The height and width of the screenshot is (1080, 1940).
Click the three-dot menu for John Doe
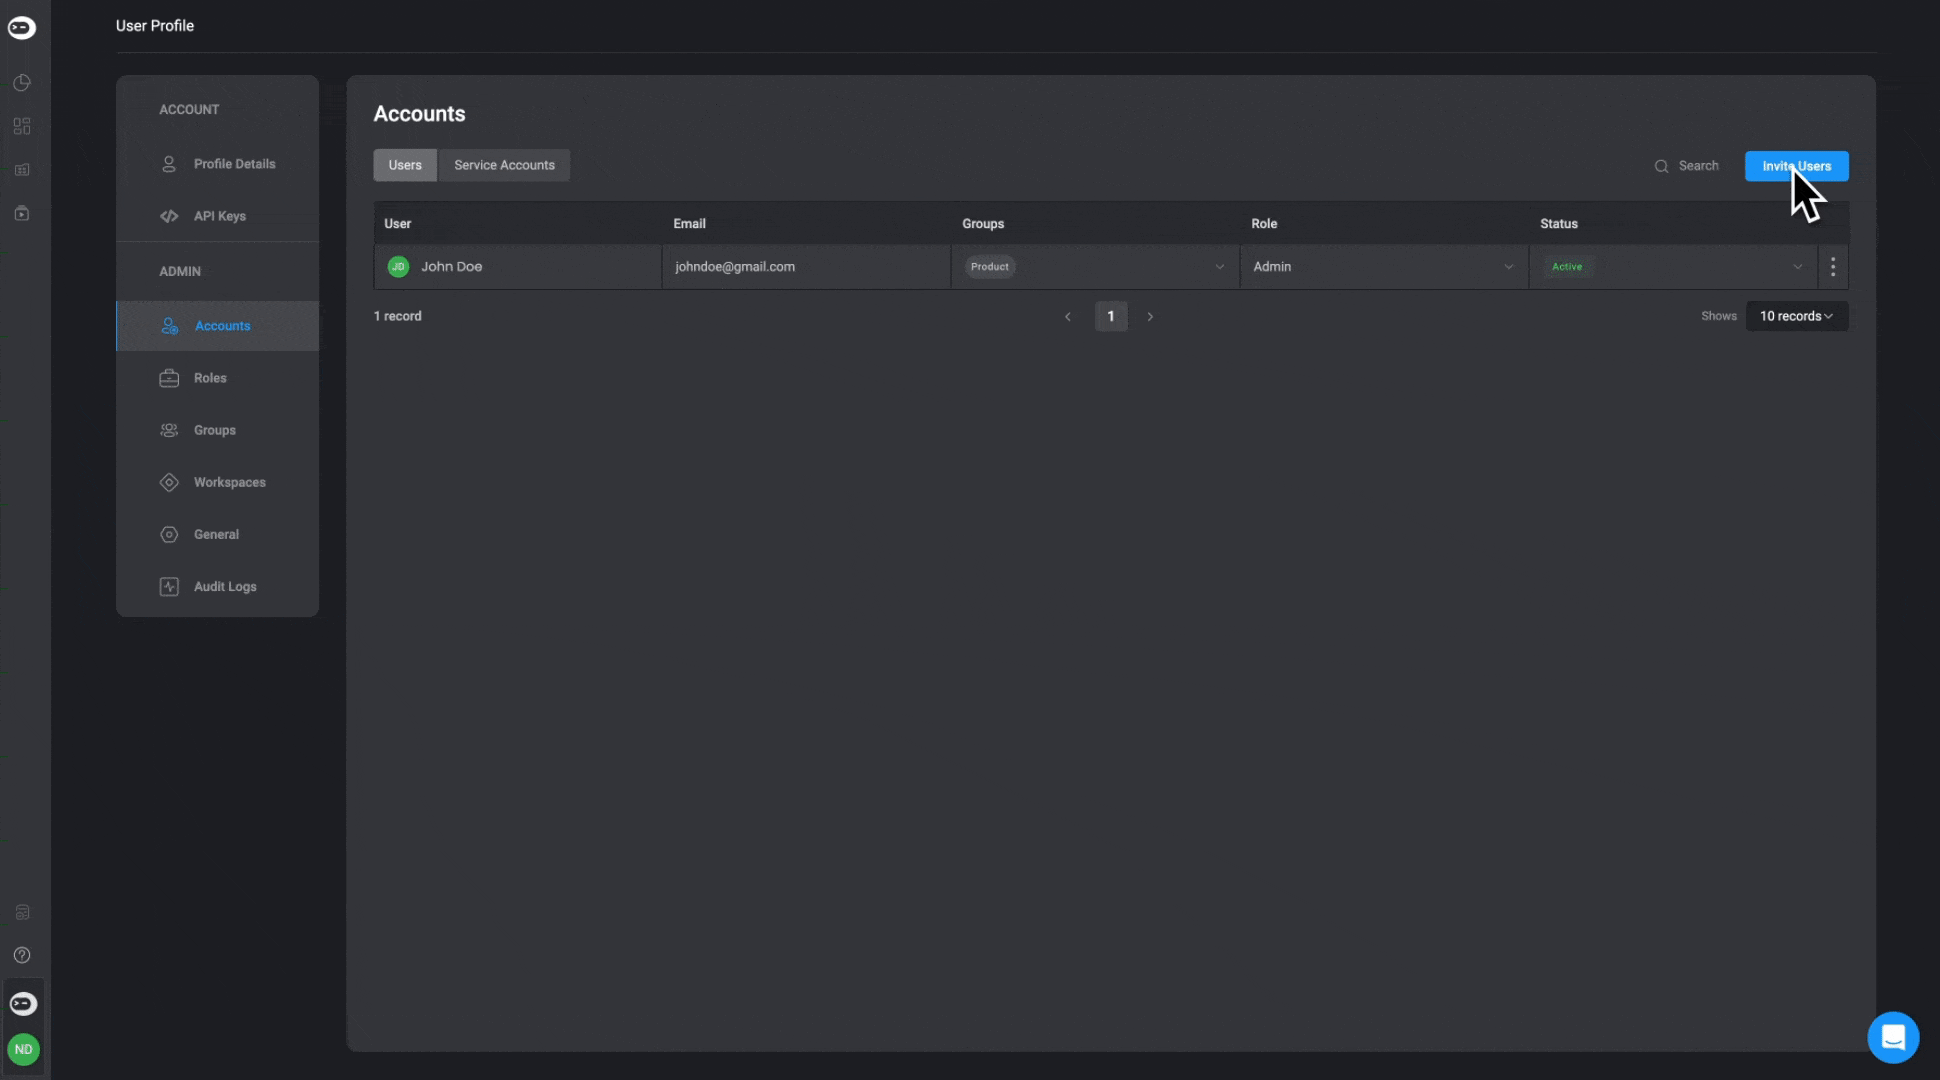[x=1832, y=267]
